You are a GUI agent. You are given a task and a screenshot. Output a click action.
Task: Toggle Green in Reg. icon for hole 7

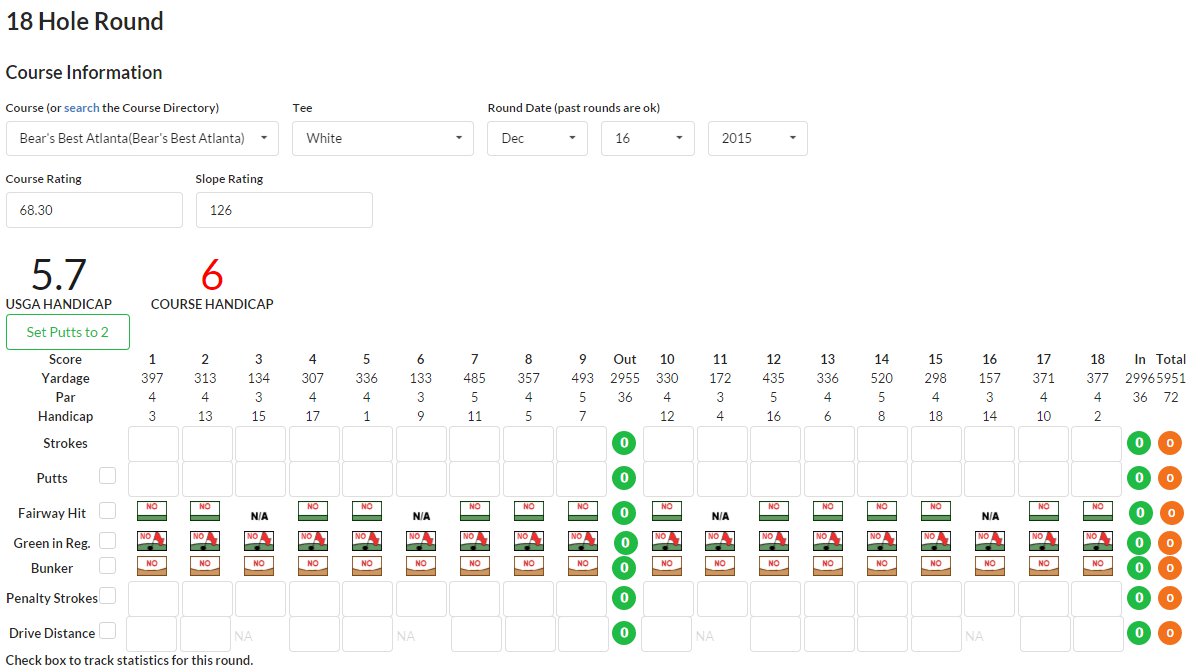click(475, 541)
